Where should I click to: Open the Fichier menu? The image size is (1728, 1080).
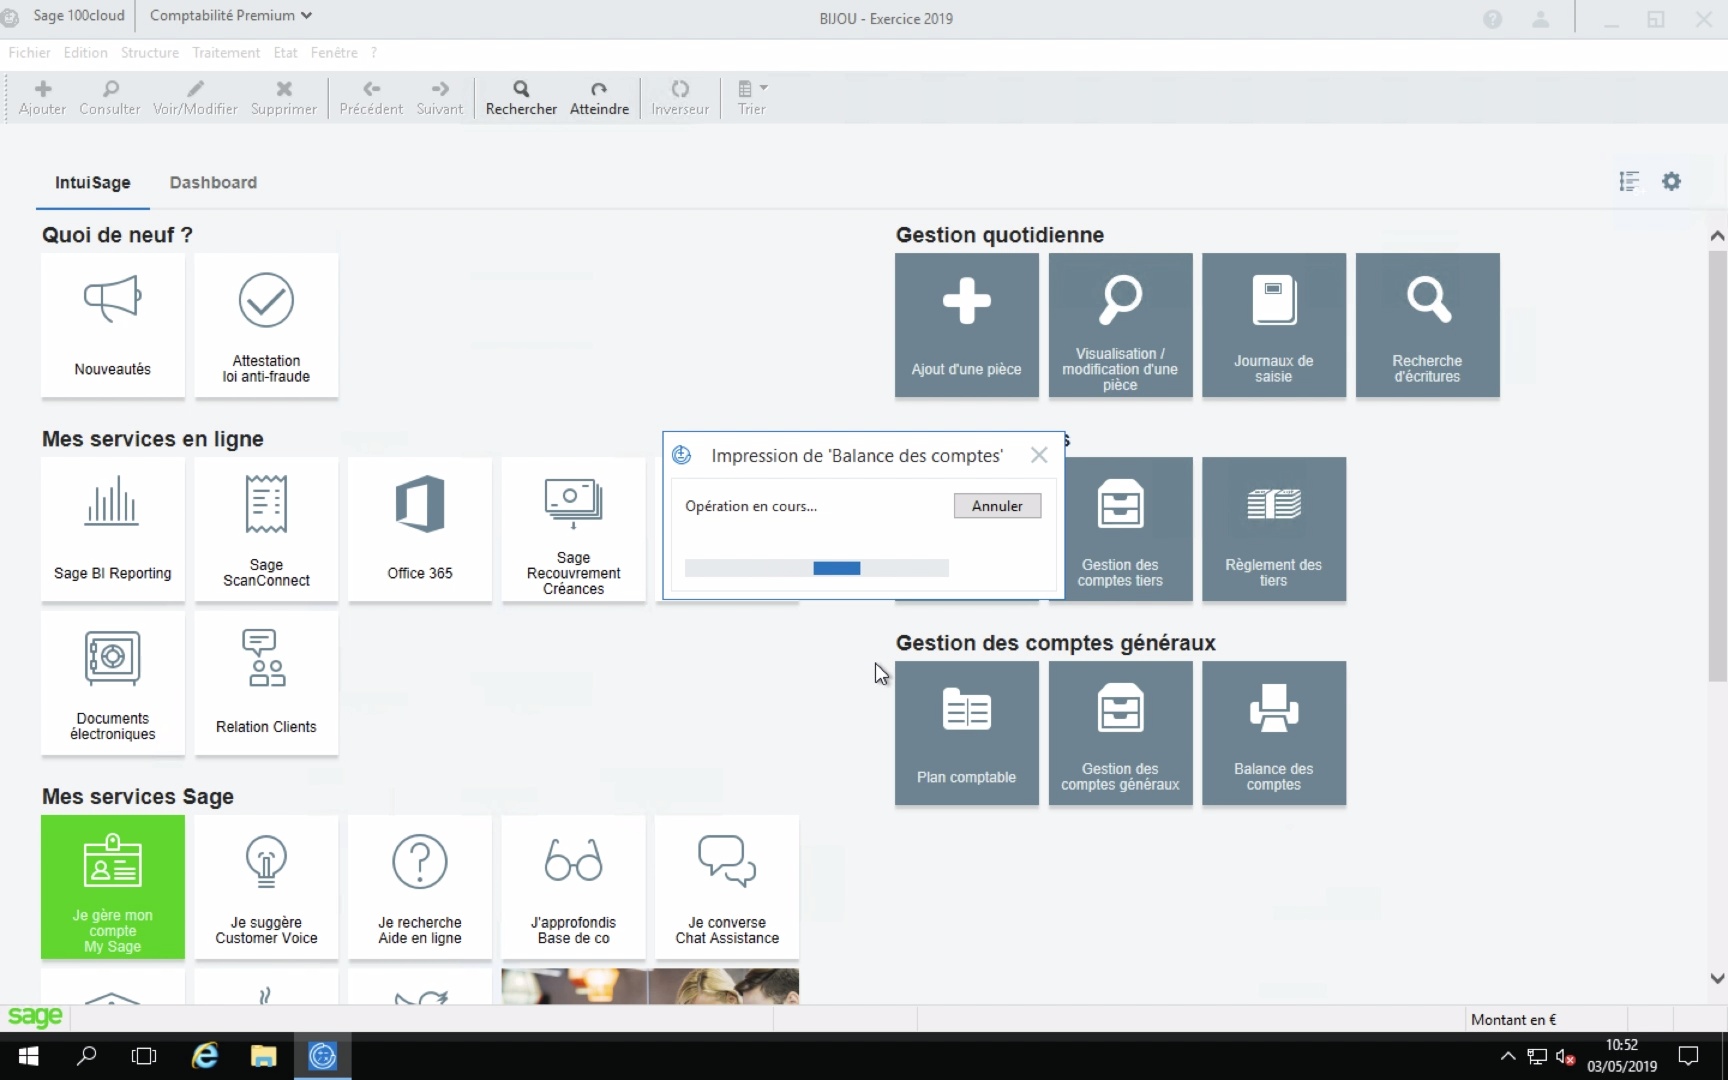[x=29, y=52]
